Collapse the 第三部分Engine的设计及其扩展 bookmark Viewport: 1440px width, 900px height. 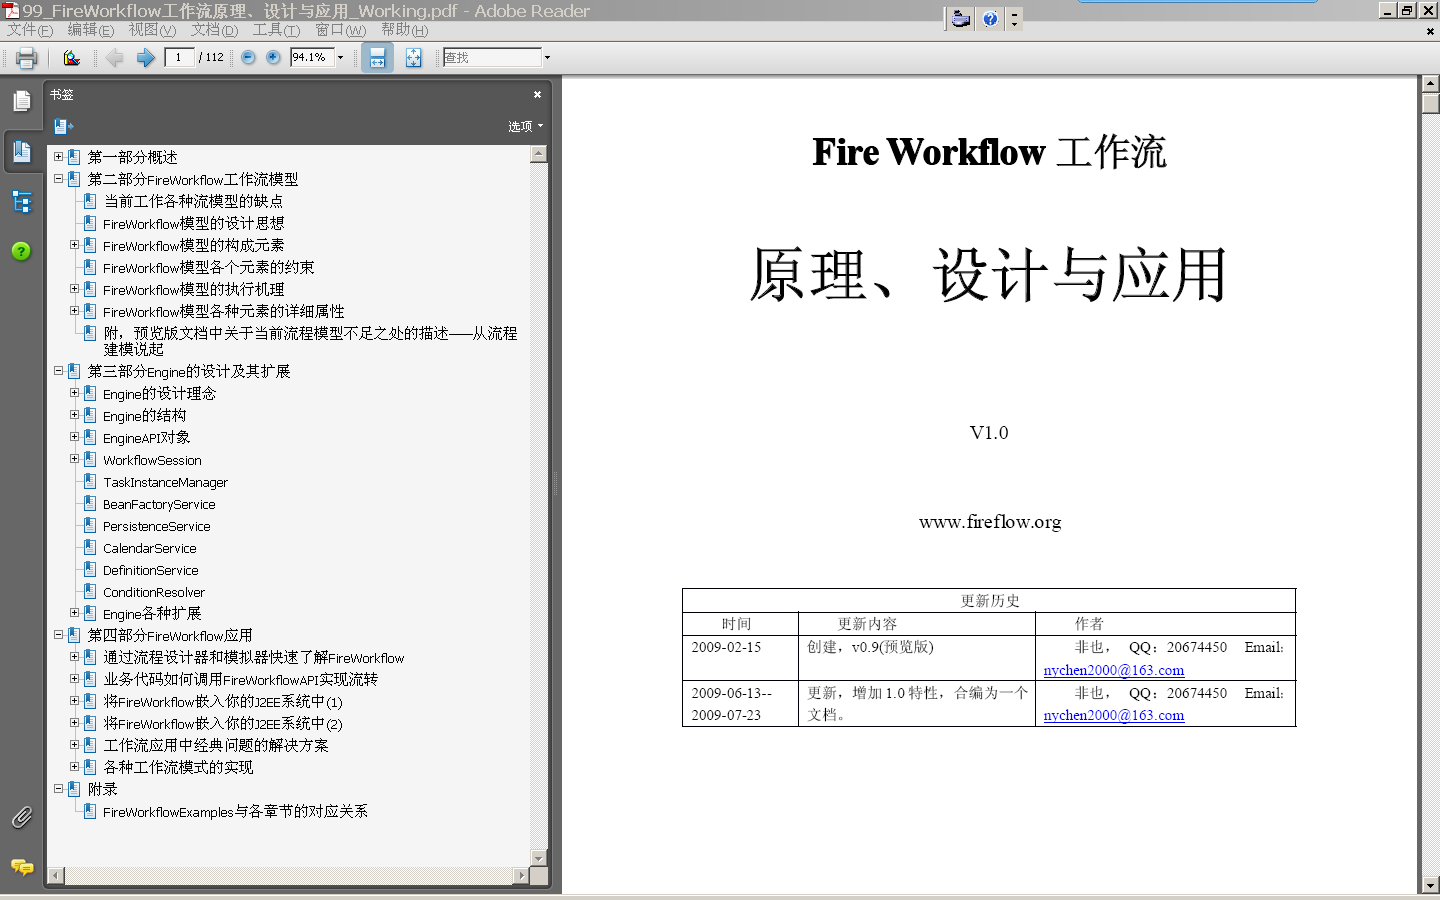[59, 371]
